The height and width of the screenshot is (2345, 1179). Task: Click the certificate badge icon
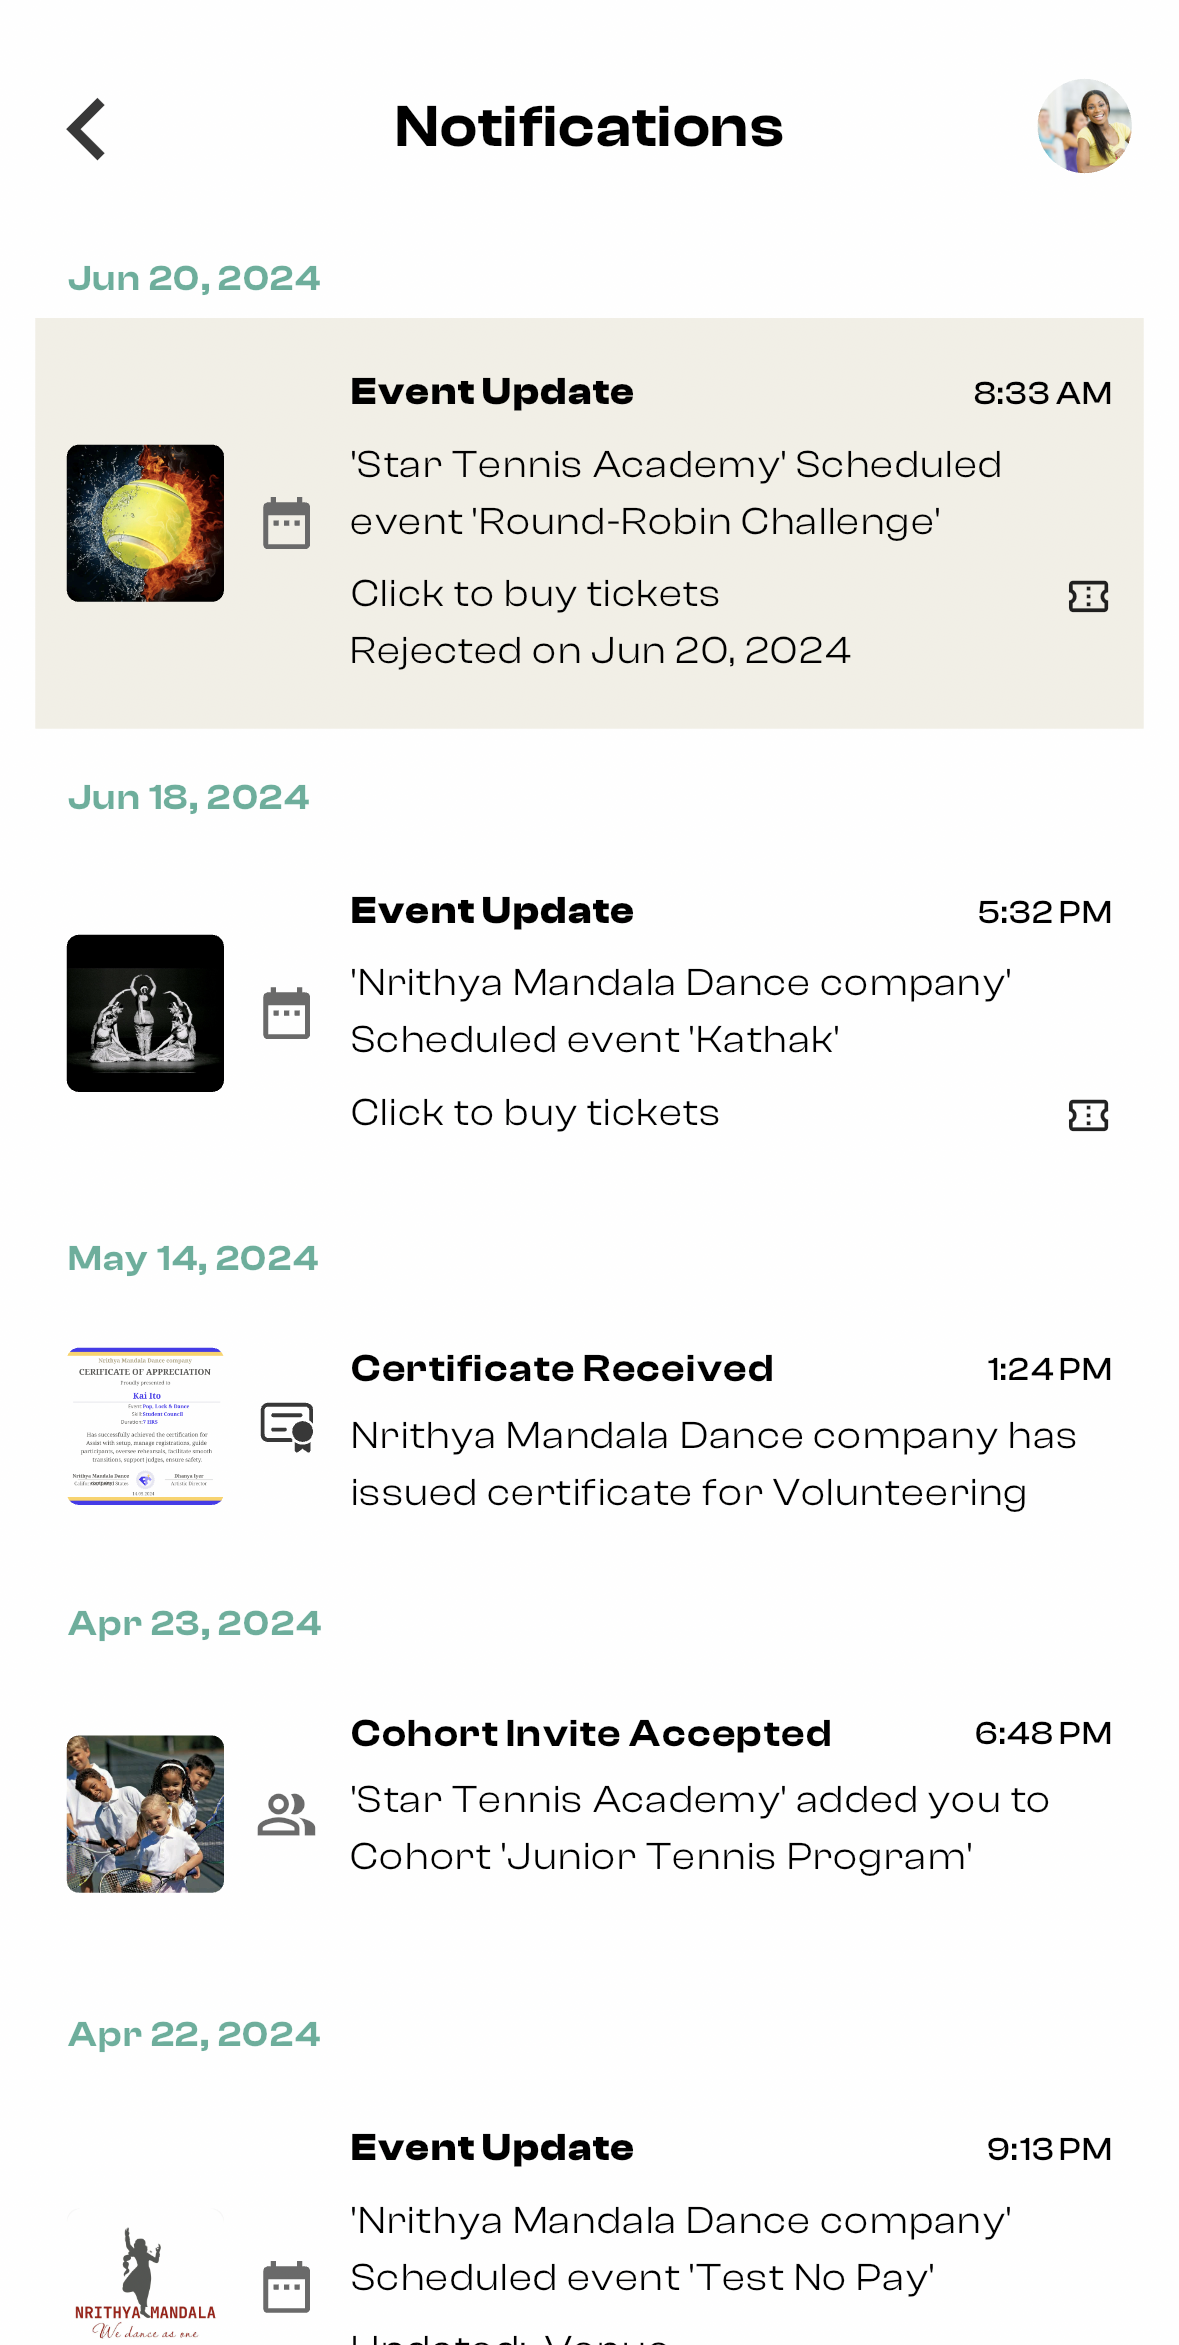[x=288, y=1427]
